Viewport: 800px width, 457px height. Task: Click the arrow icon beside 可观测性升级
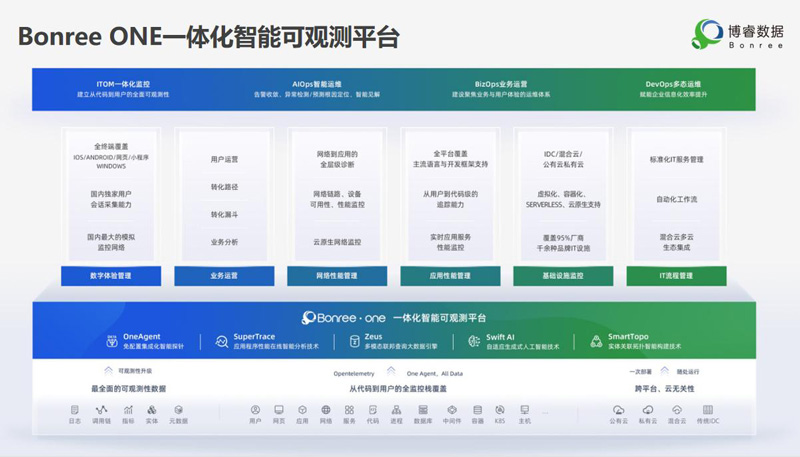click(x=108, y=371)
